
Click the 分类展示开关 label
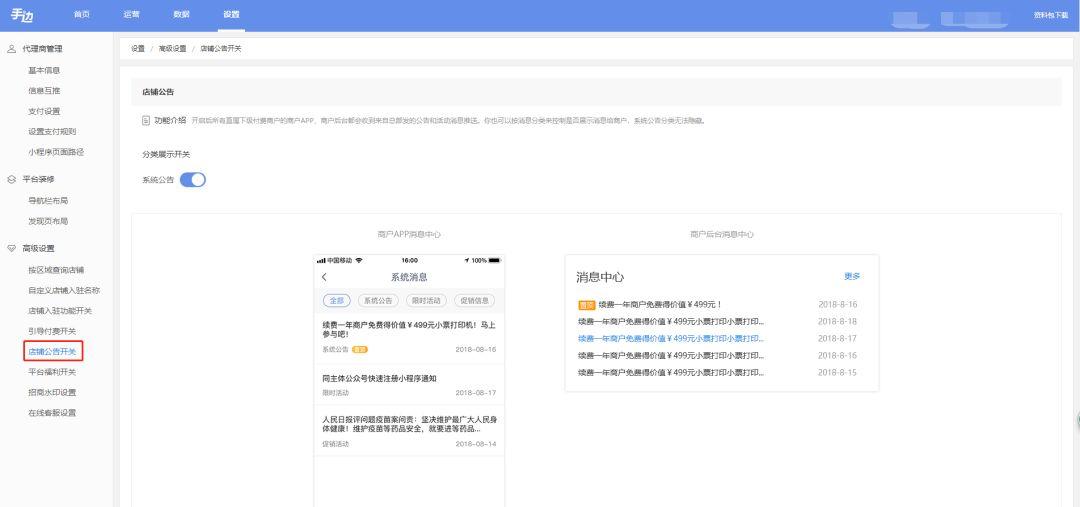pos(166,154)
